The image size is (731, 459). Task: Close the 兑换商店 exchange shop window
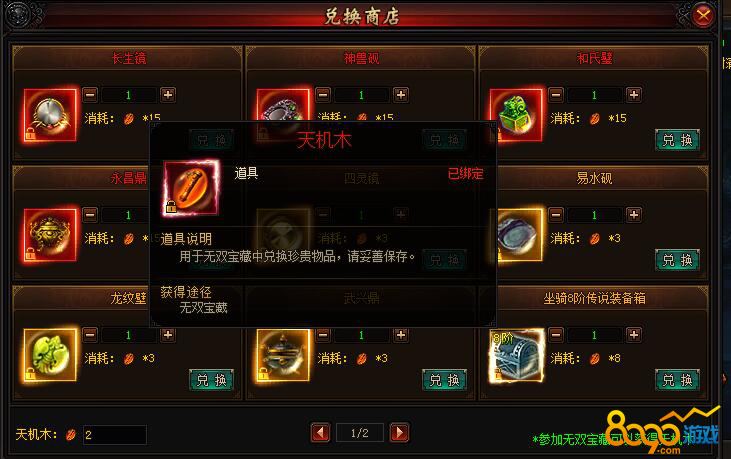point(703,16)
